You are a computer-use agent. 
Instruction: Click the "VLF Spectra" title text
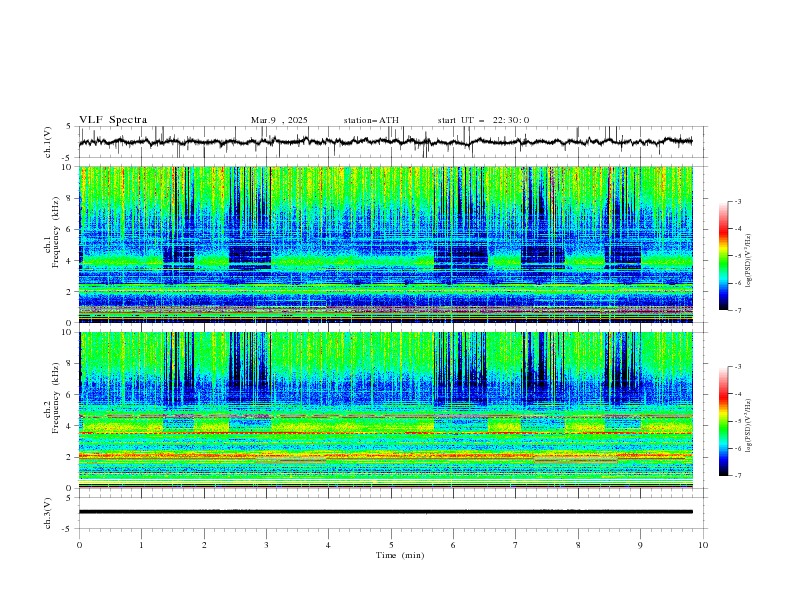[x=113, y=120]
